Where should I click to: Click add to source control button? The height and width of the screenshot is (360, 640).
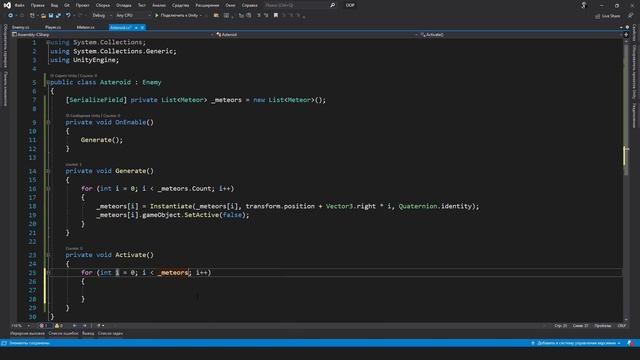(576, 343)
